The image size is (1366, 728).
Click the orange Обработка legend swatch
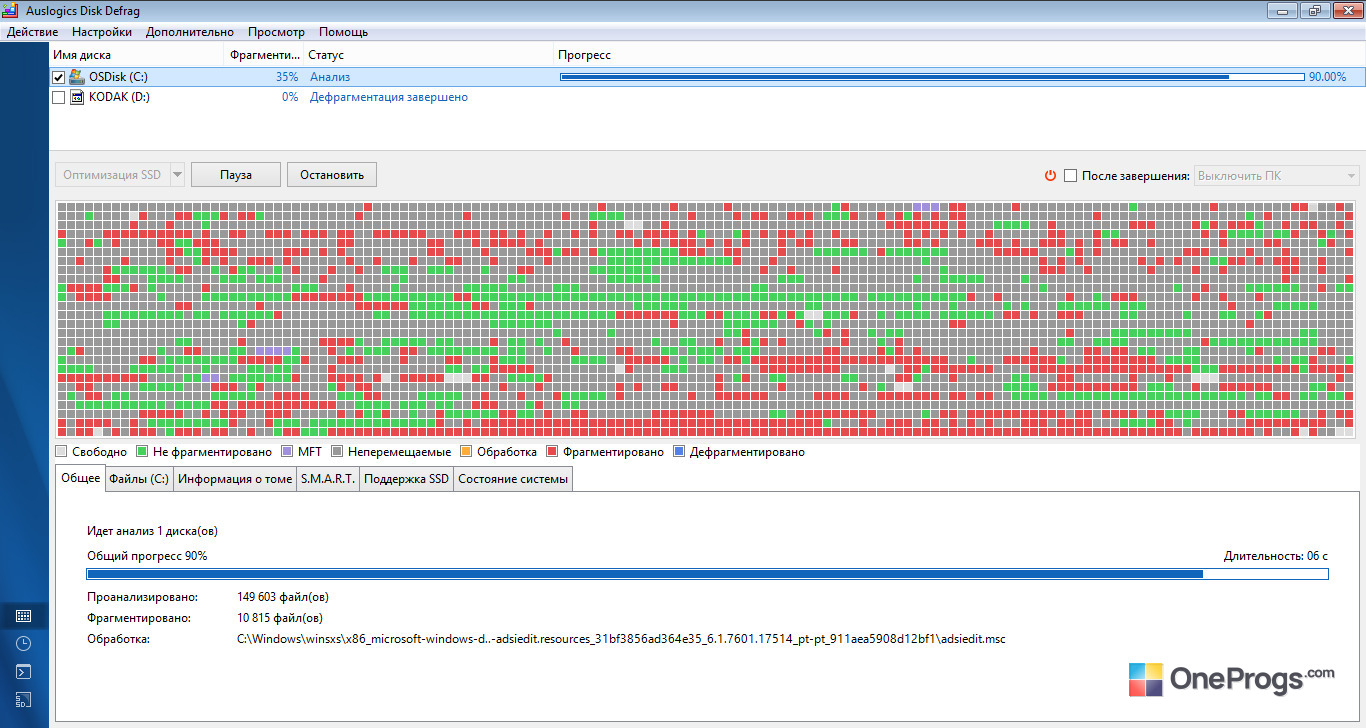point(466,452)
